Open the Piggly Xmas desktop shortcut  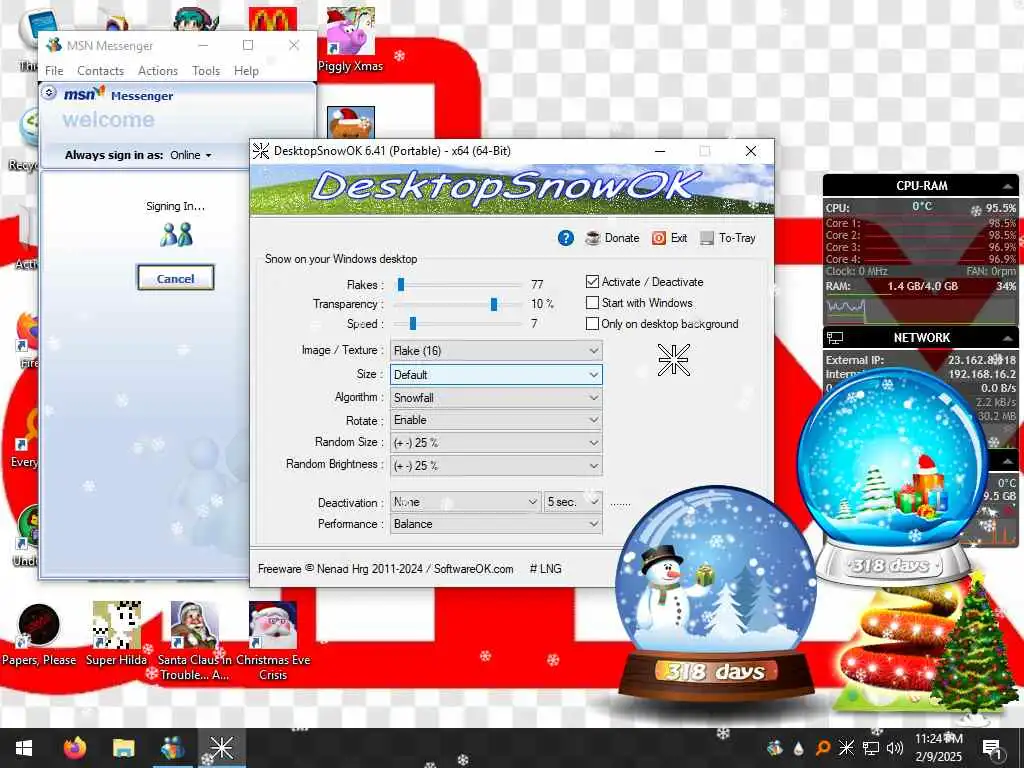point(350,40)
